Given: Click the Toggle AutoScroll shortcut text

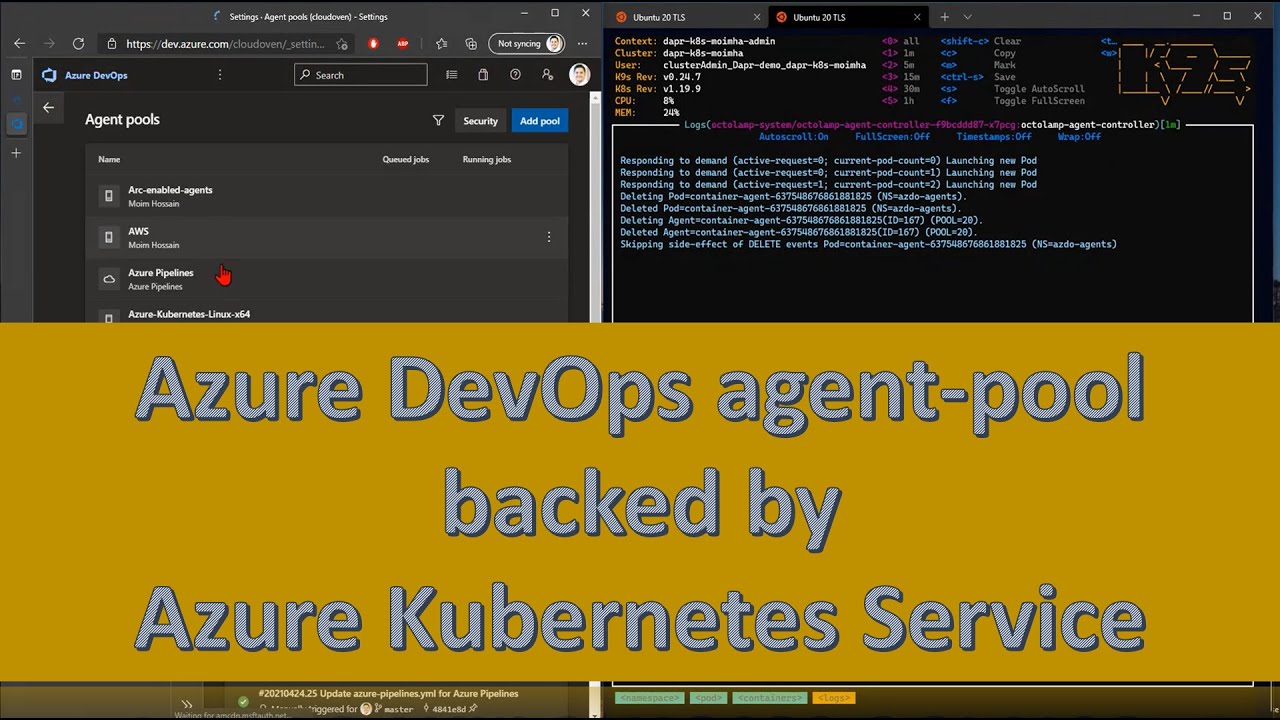Looking at the screenshot, I should (x=1039, y=89).
